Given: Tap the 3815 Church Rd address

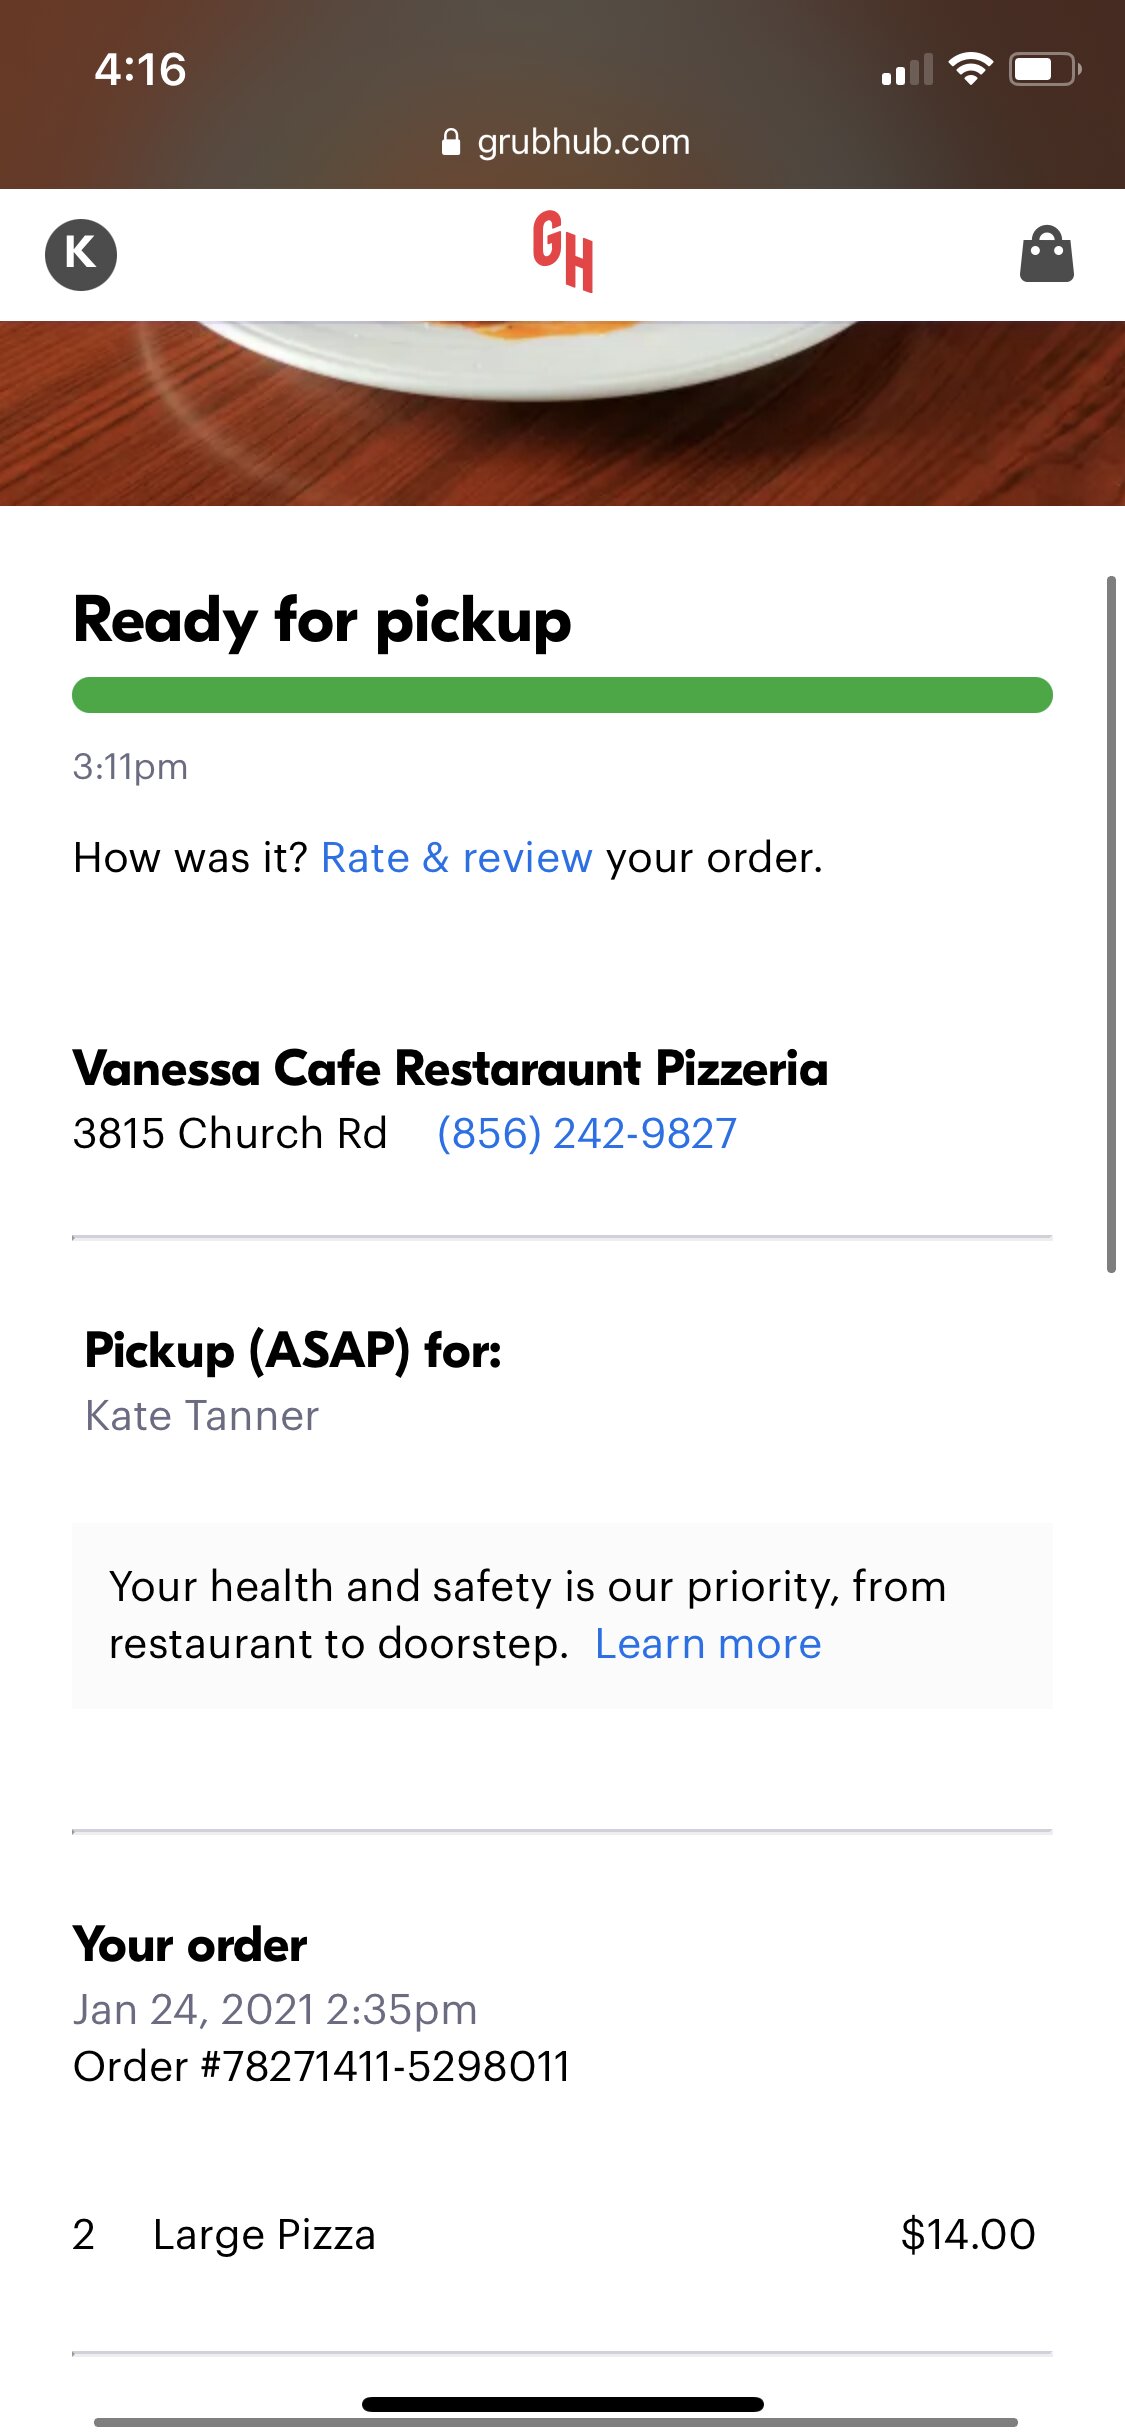Looking at the screenshot, I should tap(230, 1134).
